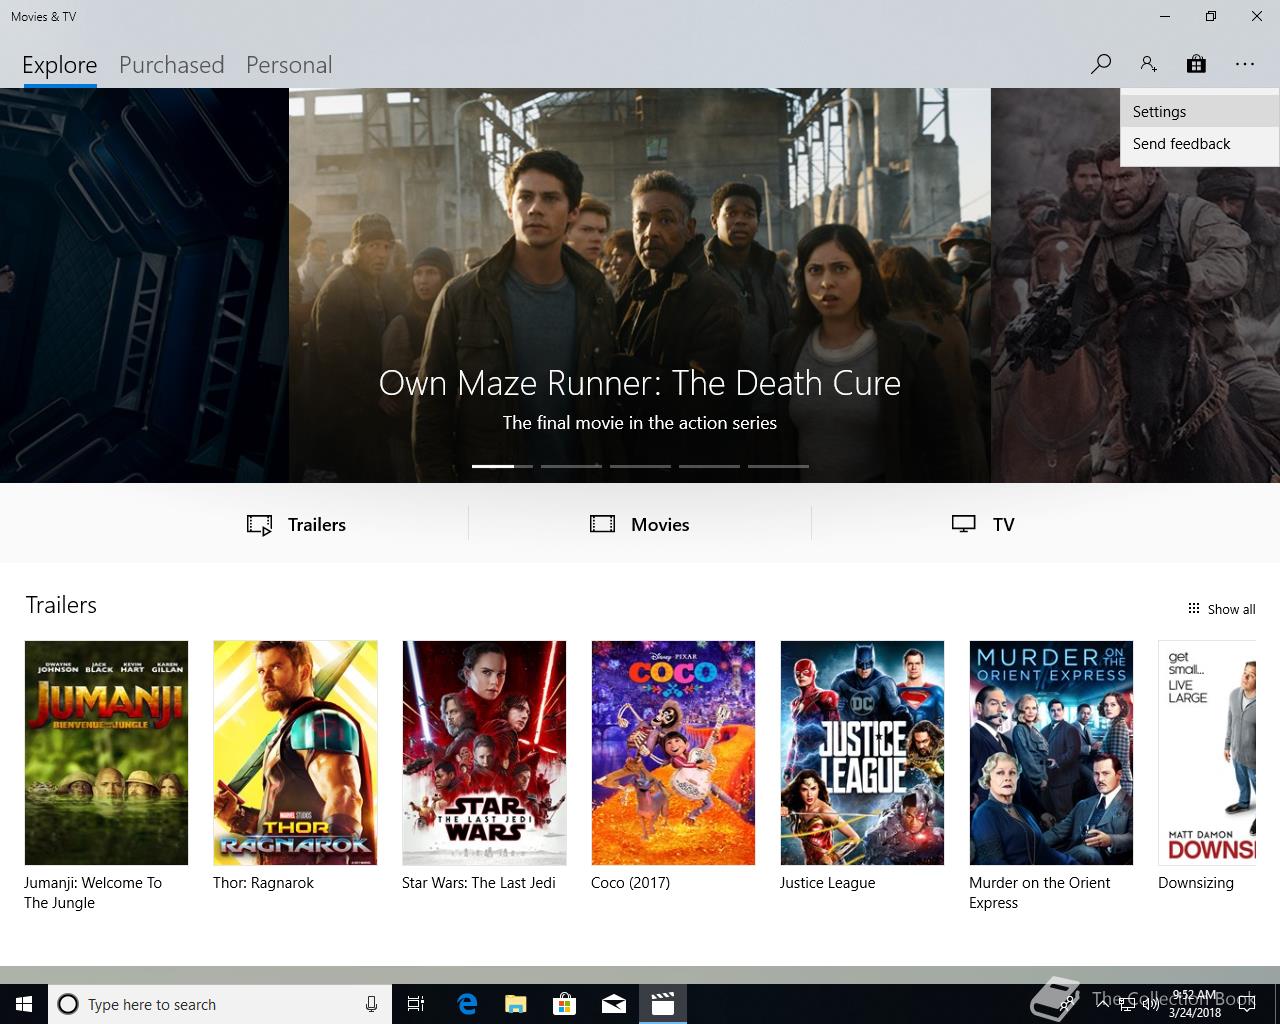Open the account sign-in icon
Viewport: 1280px width, 1024px height.
[x=1148, y=64]
